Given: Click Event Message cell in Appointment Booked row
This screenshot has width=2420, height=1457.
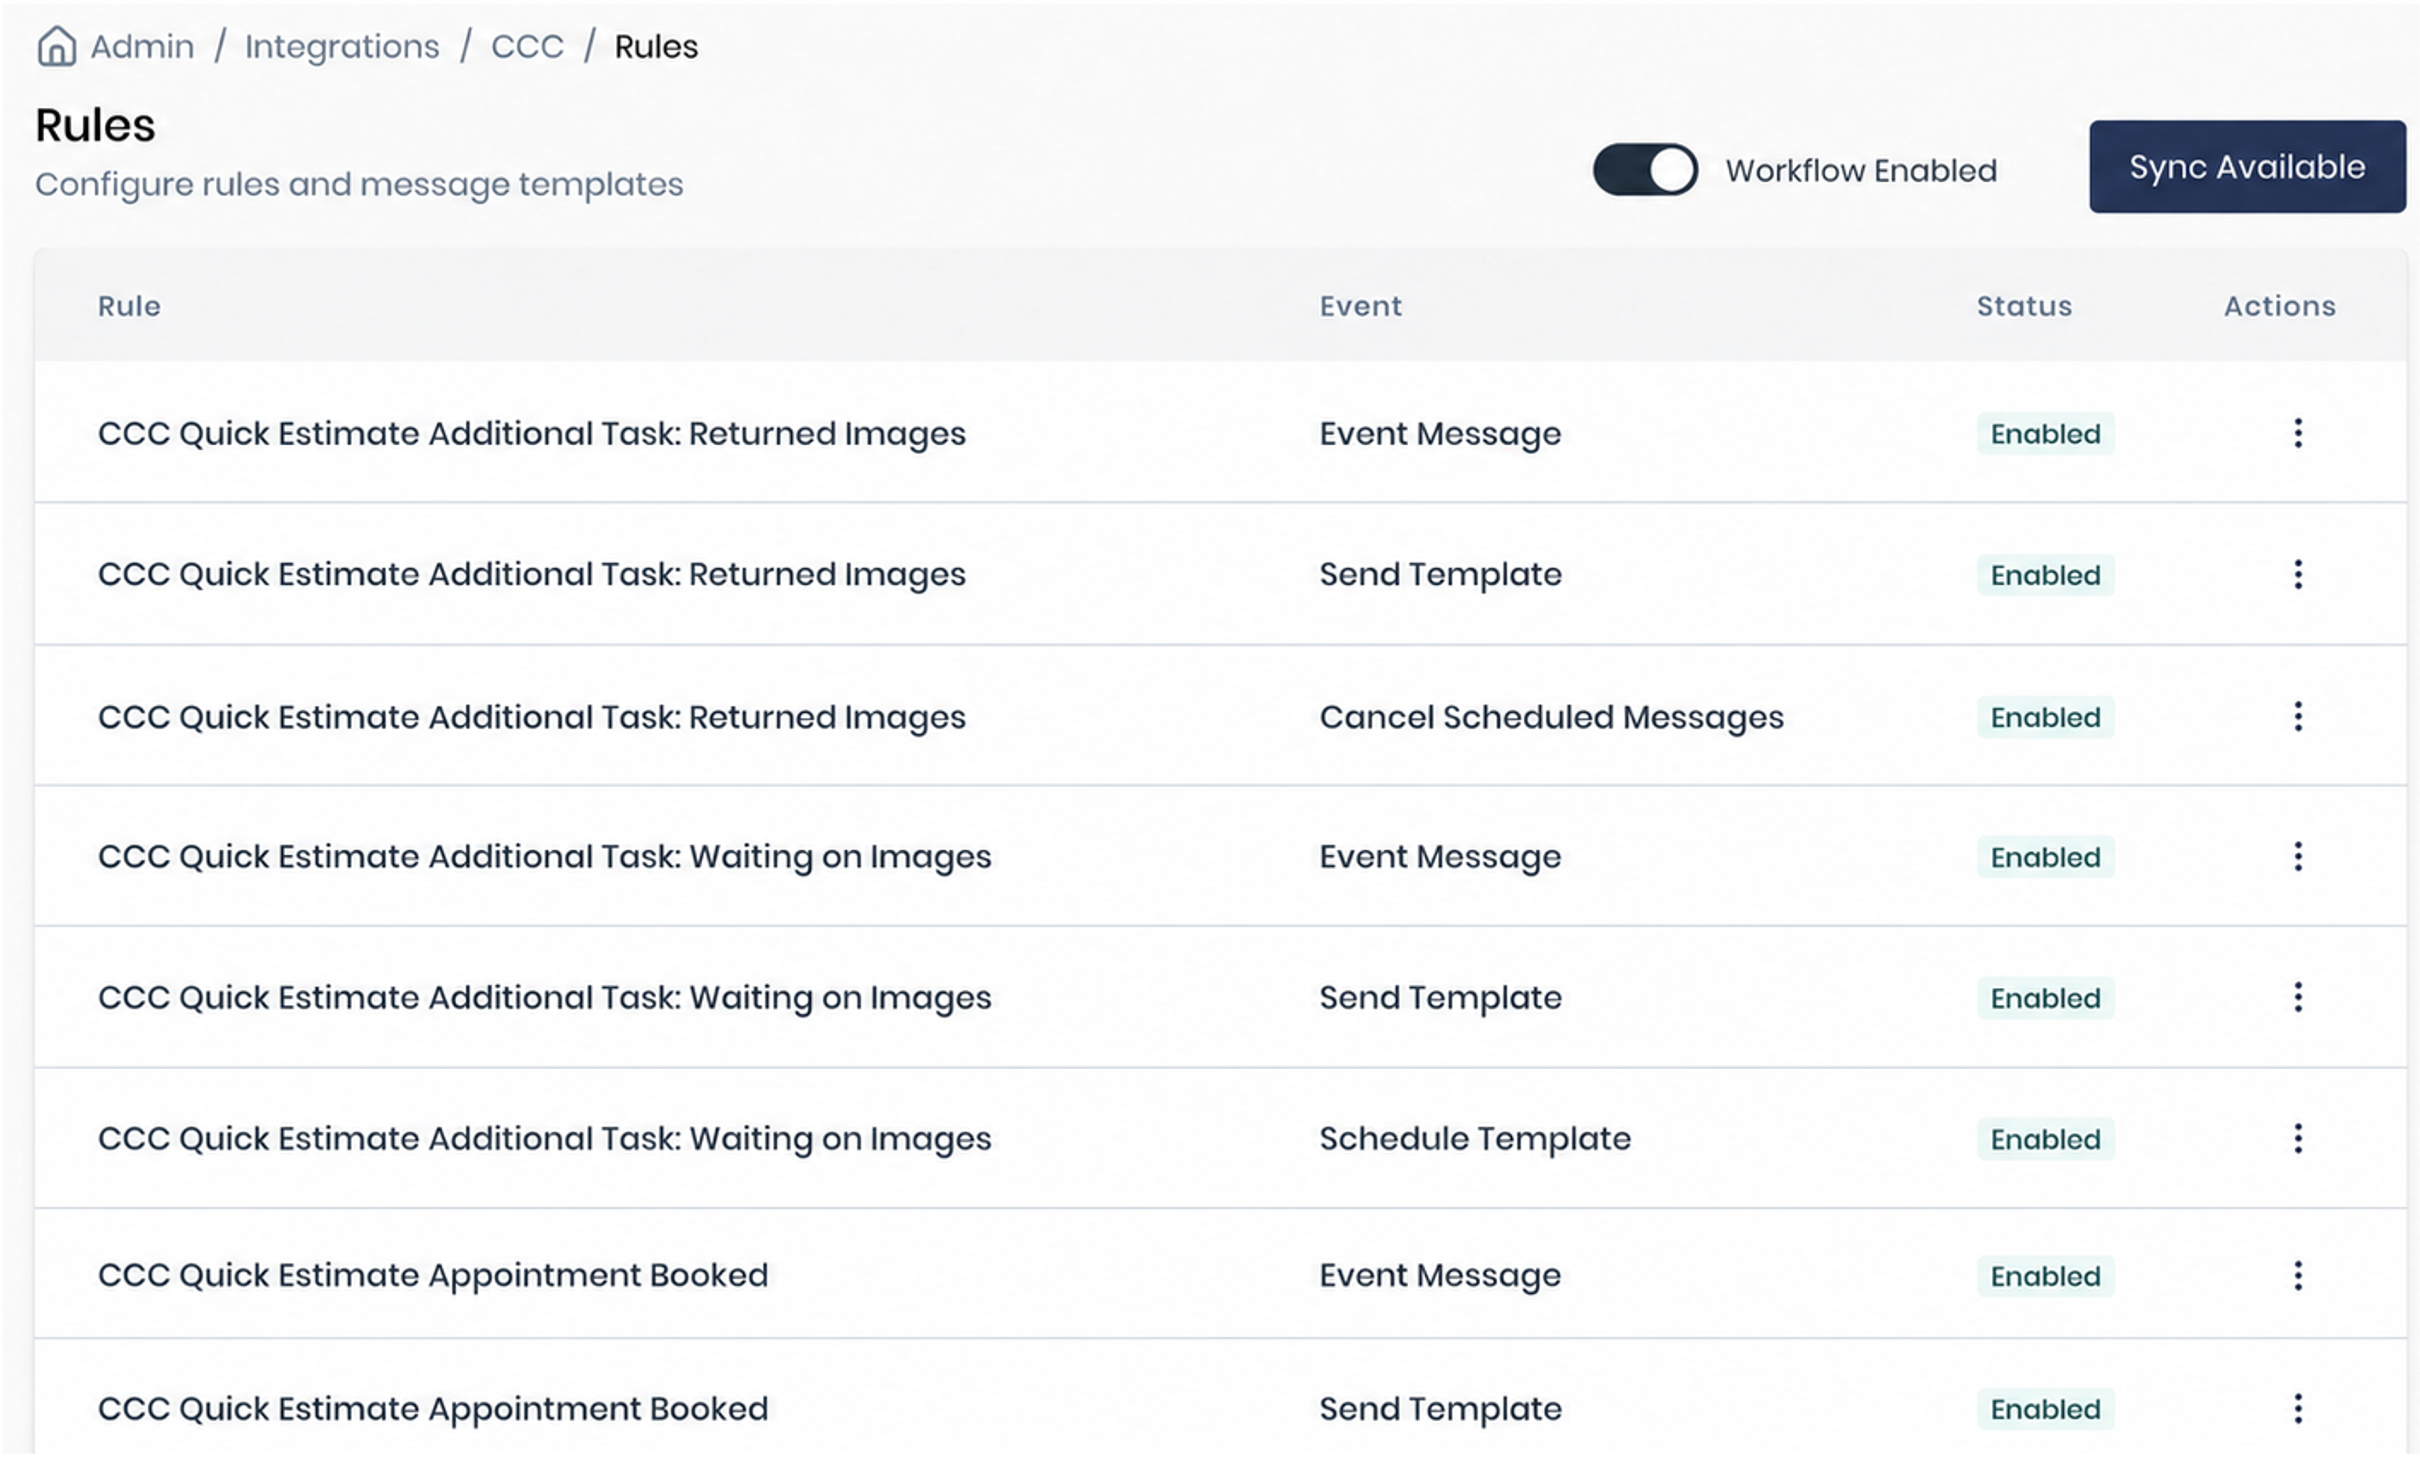Looking at the screenshot, I should coord(1440,1276).
